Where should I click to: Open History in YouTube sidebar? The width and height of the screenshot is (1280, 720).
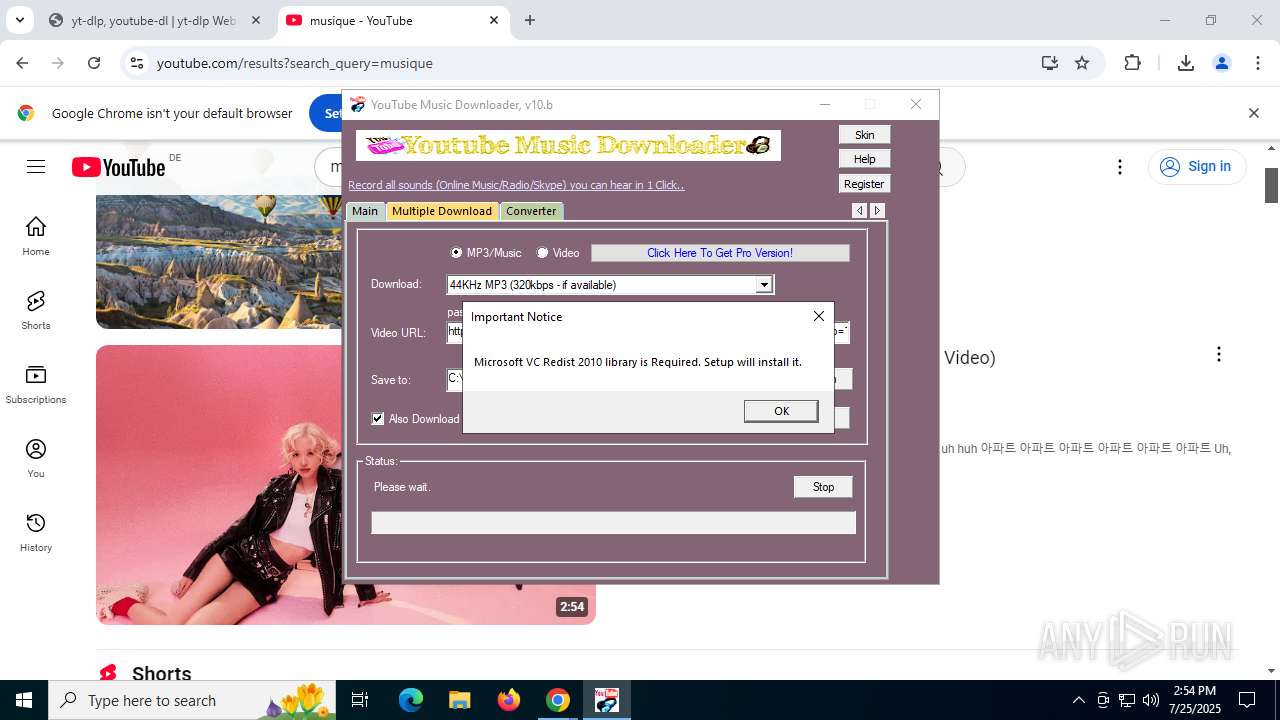[36, 532]
